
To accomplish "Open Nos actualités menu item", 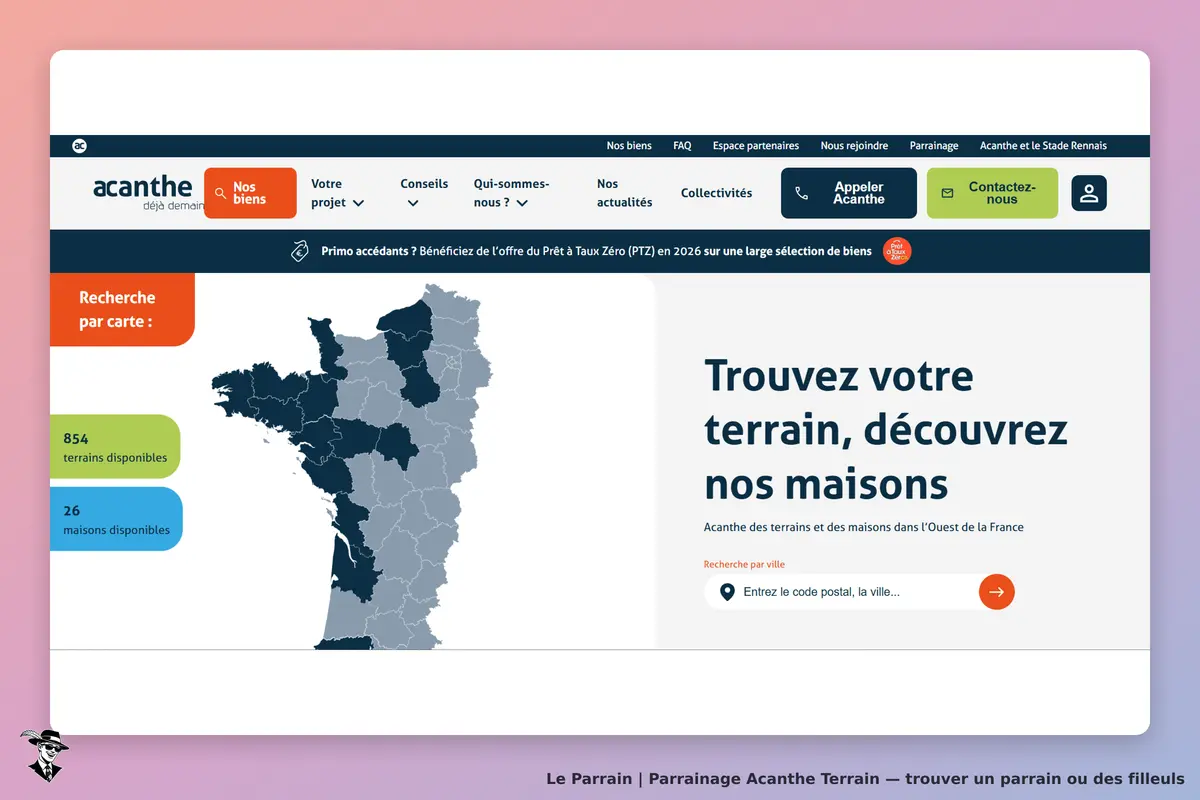I will tap(624, 193).
